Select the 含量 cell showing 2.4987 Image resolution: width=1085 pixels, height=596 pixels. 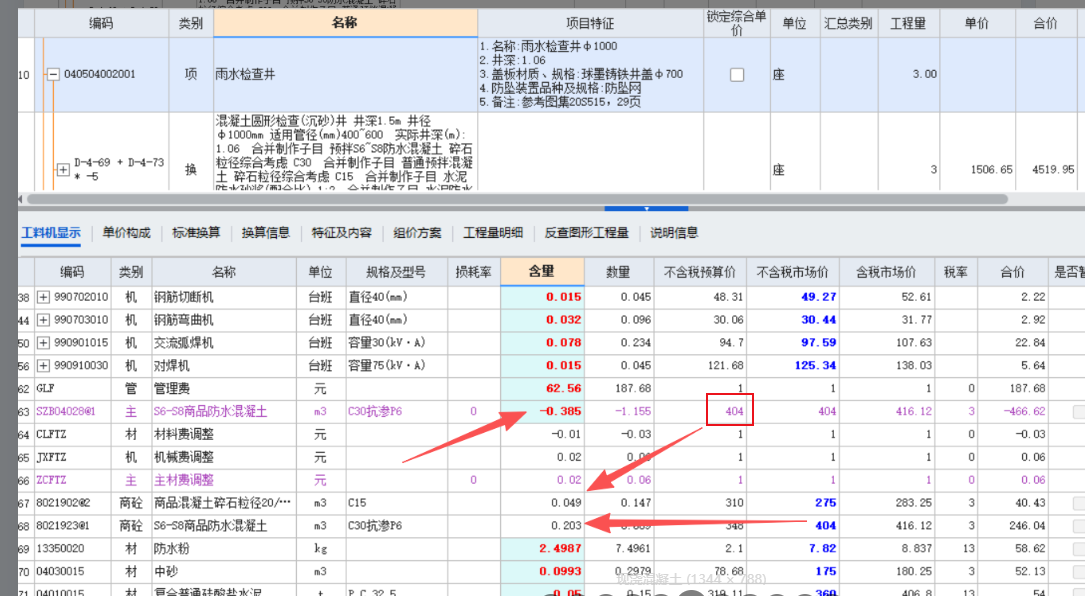pos(542,548)
